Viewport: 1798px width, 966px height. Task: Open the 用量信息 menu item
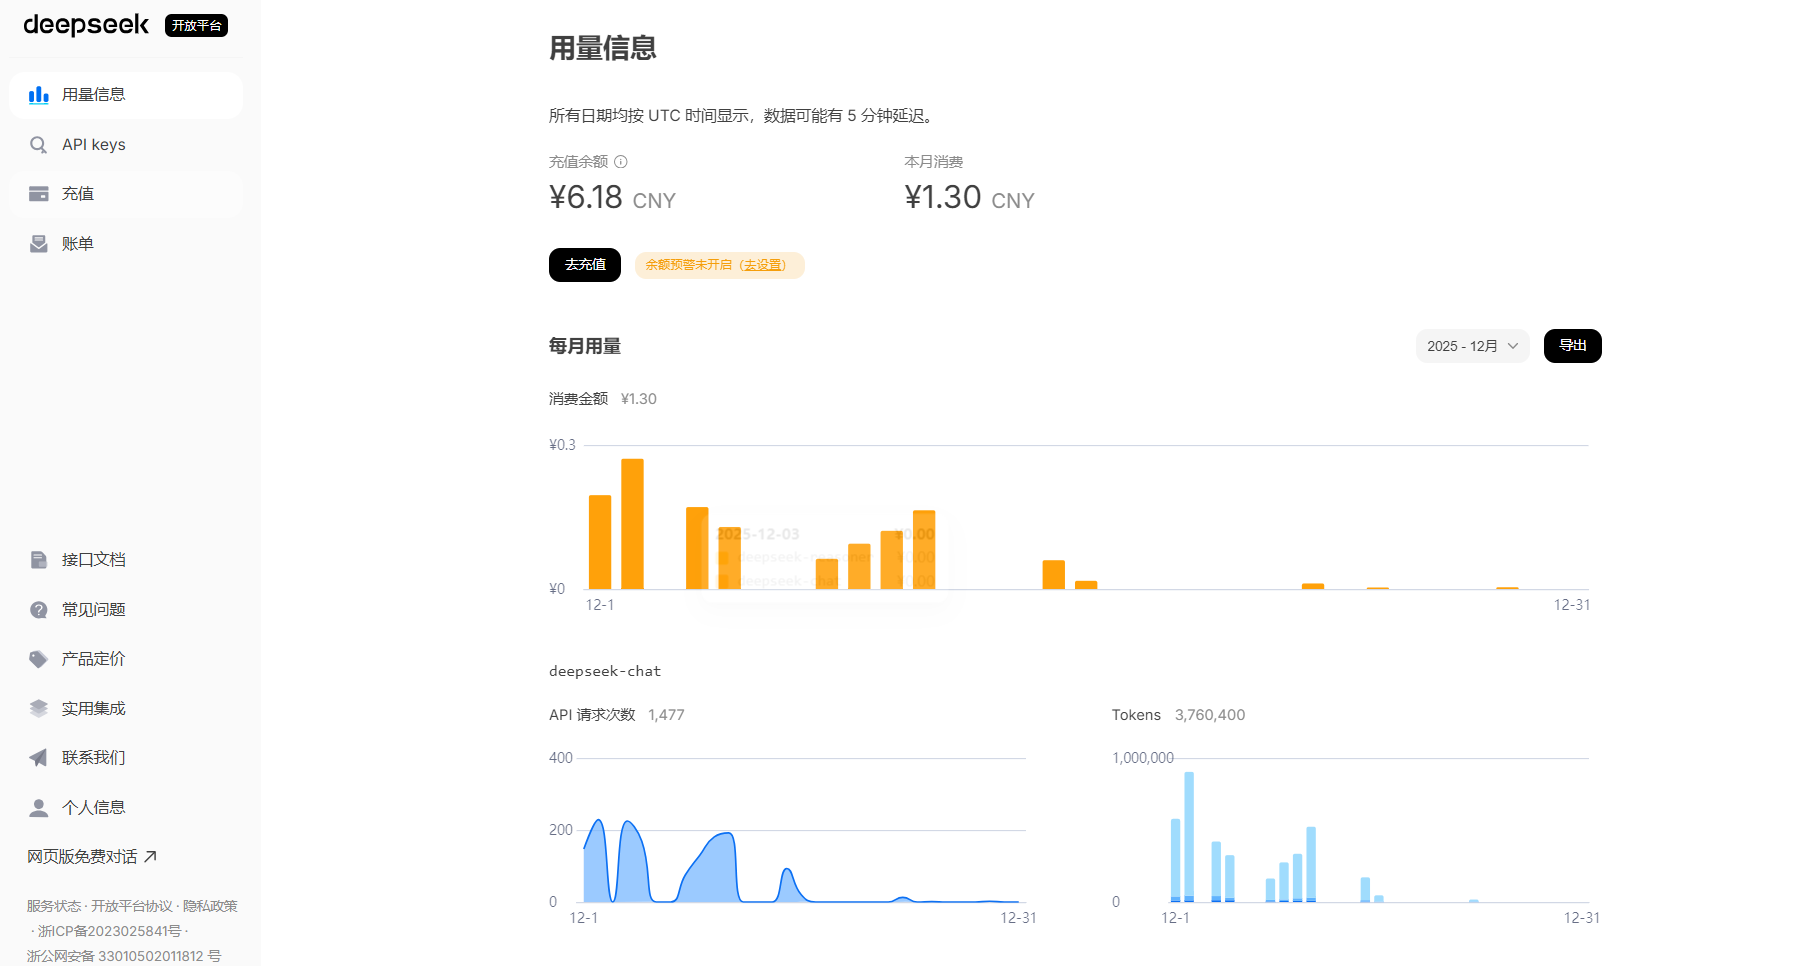[126, 95]
